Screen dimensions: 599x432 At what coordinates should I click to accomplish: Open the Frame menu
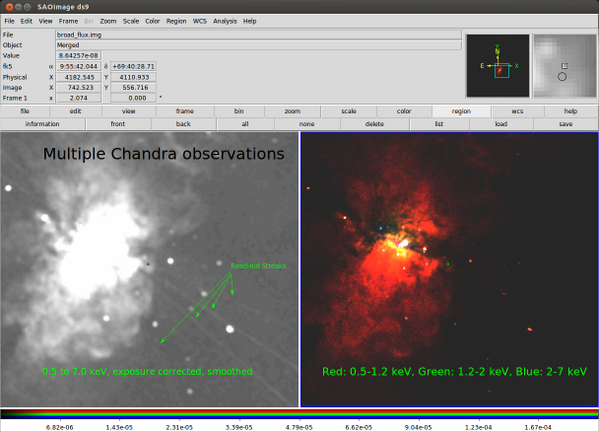coord(68,21)
